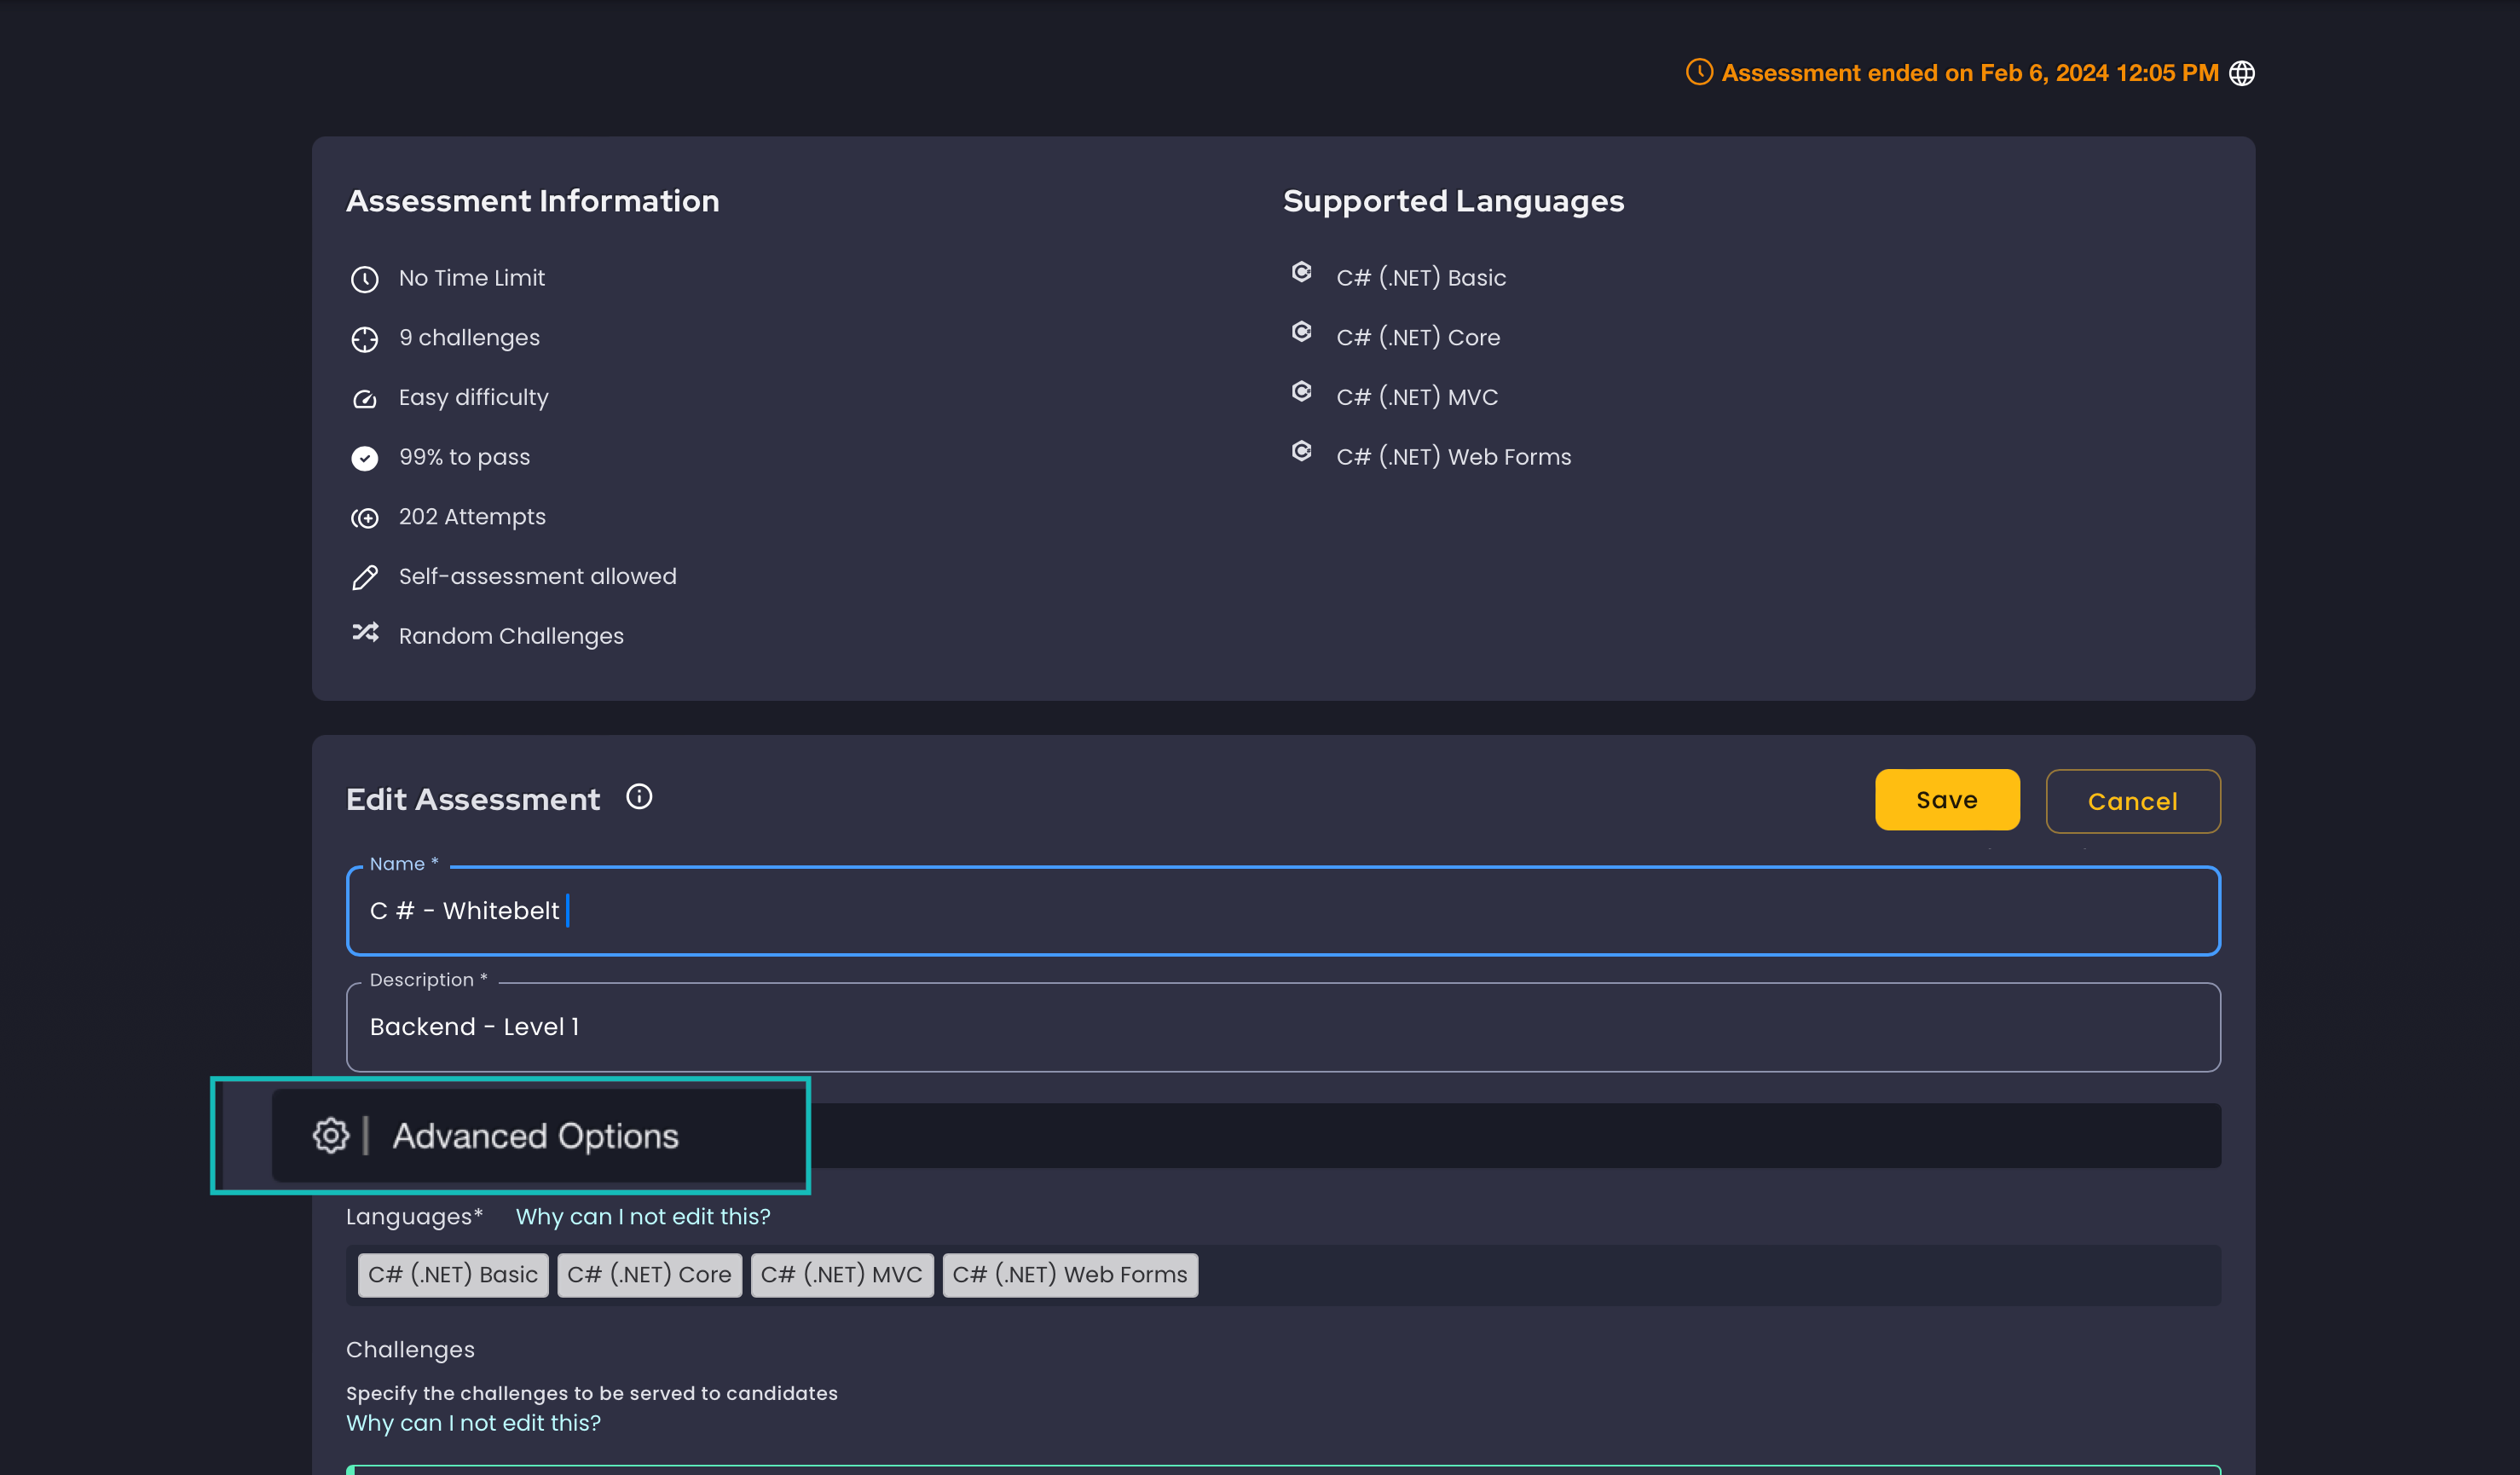Click the clock icon beside assessment ended notice

coord(1699,72)
